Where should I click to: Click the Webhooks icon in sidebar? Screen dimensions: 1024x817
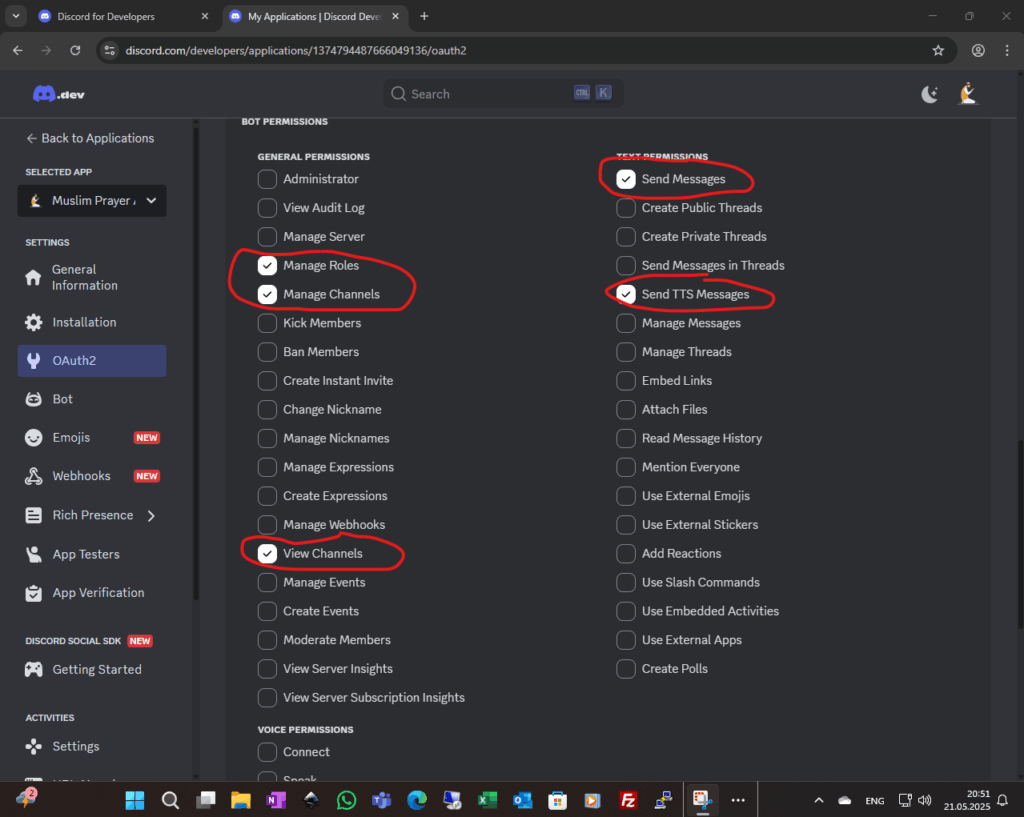pos(33,476)
